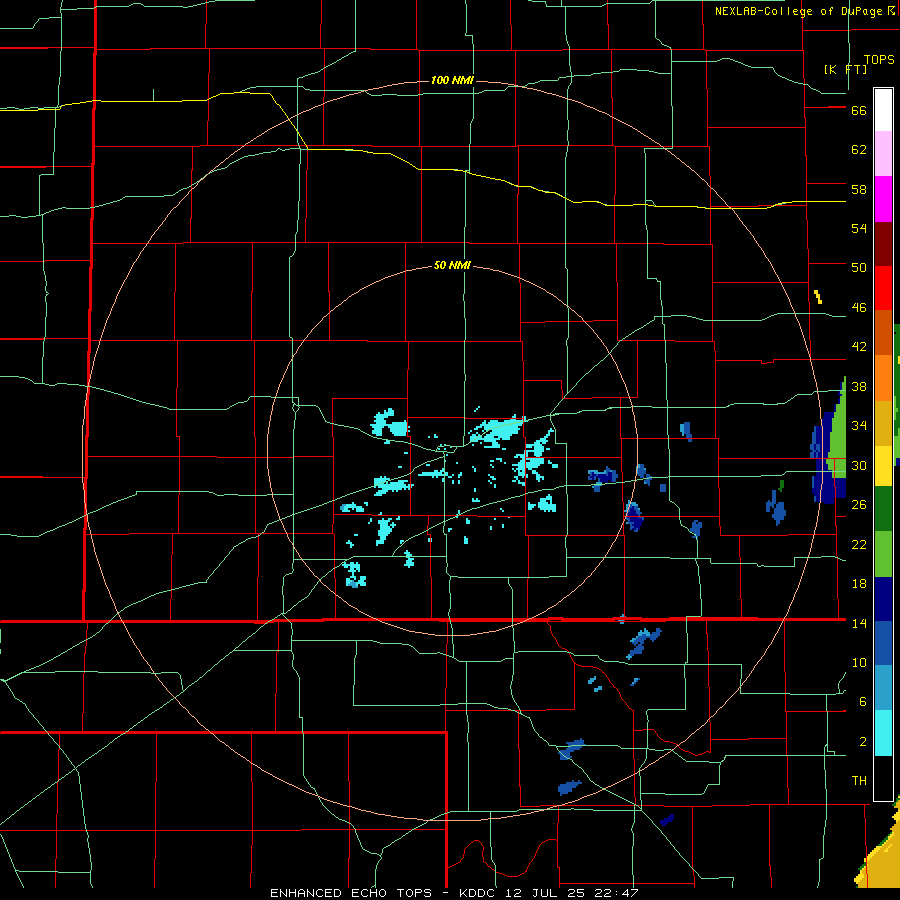Click the navy blue legend swatch
Screen dimensions: 900x900
[883, 599]
